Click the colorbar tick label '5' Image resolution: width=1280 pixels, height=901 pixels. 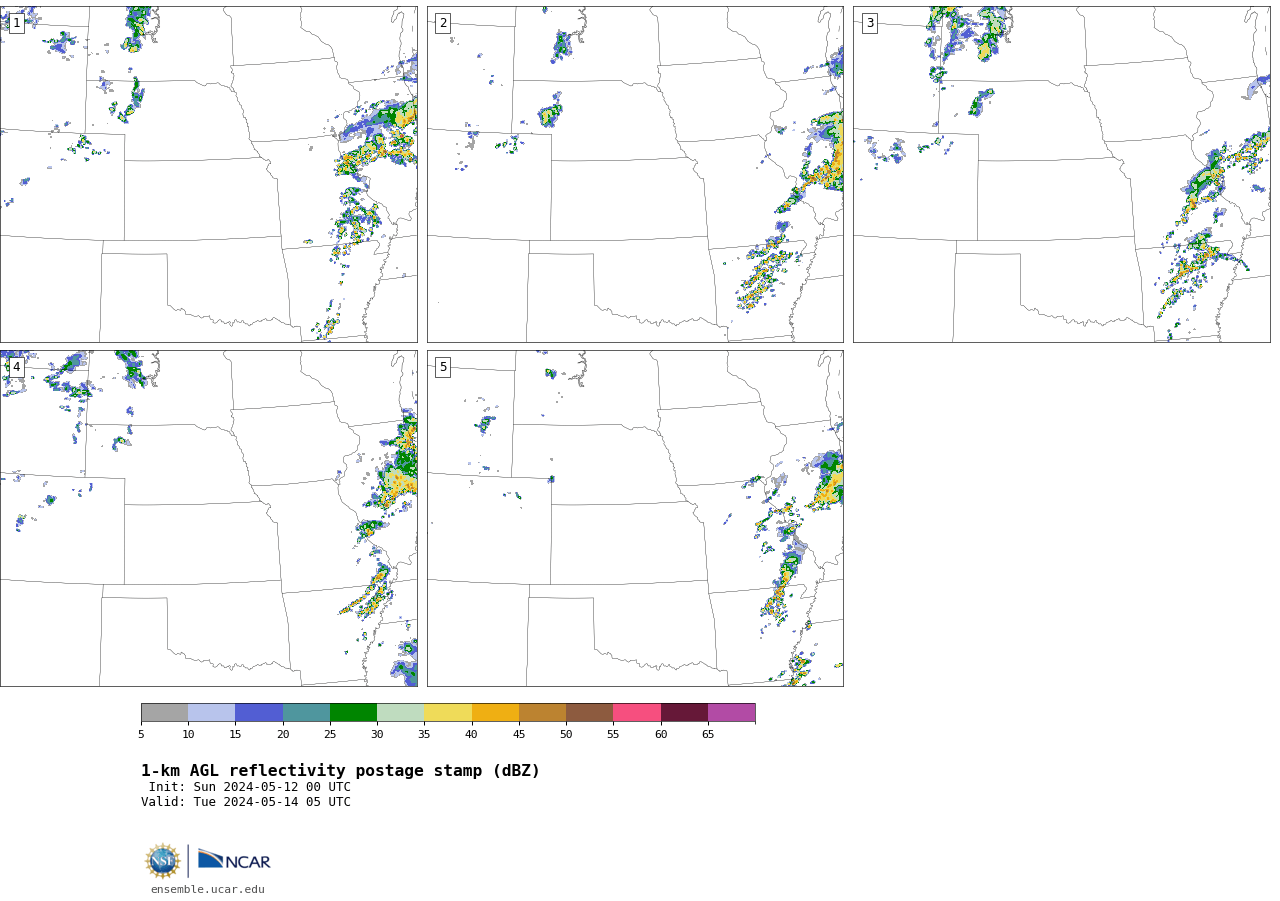click(x=141, y=735)
